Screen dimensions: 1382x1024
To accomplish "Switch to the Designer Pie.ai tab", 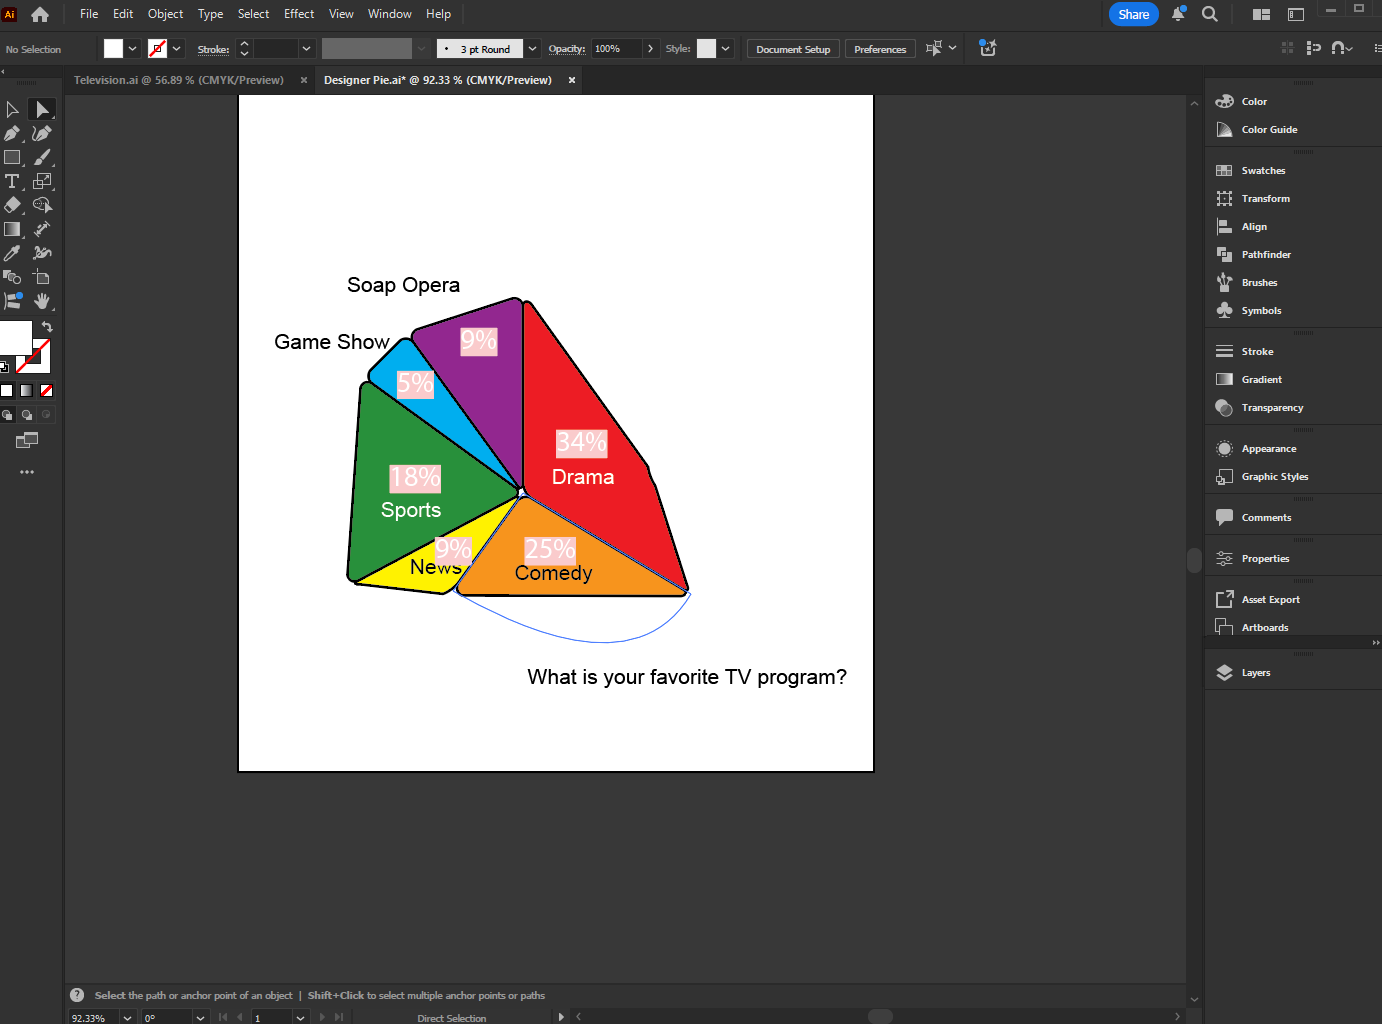I will coord(437,80).
